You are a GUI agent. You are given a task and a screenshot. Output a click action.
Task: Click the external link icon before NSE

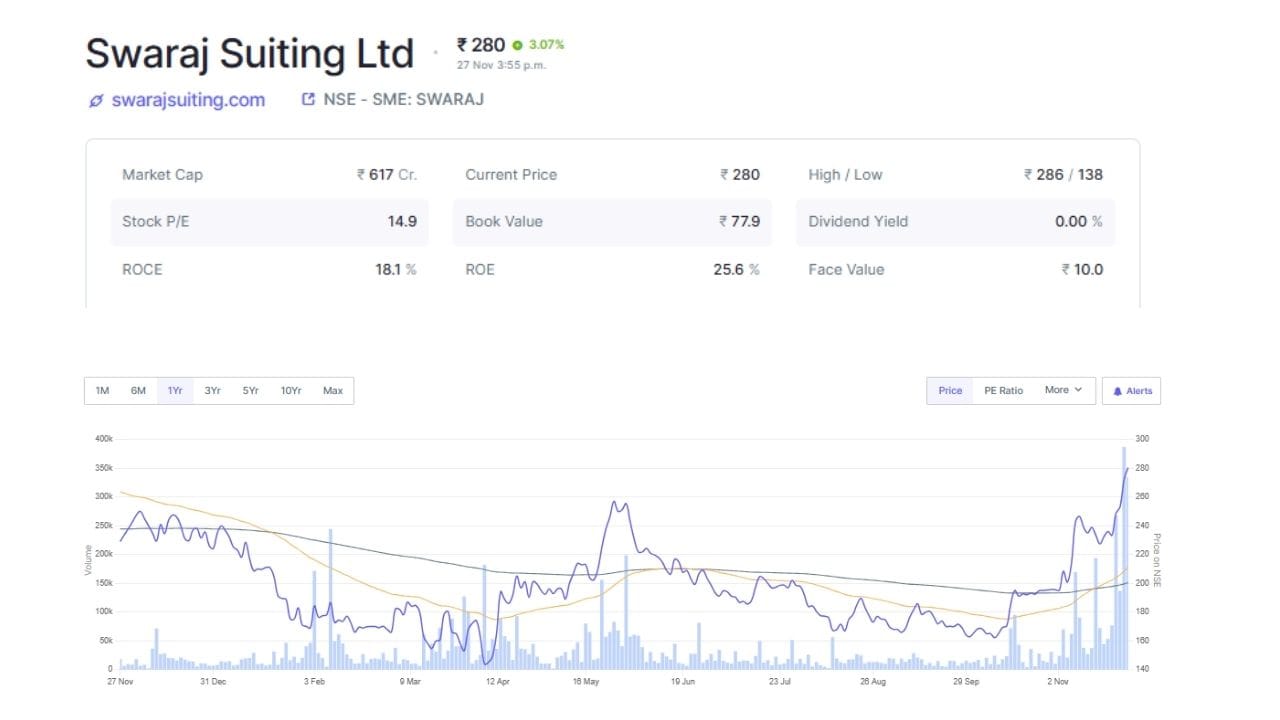click(309, 100)
